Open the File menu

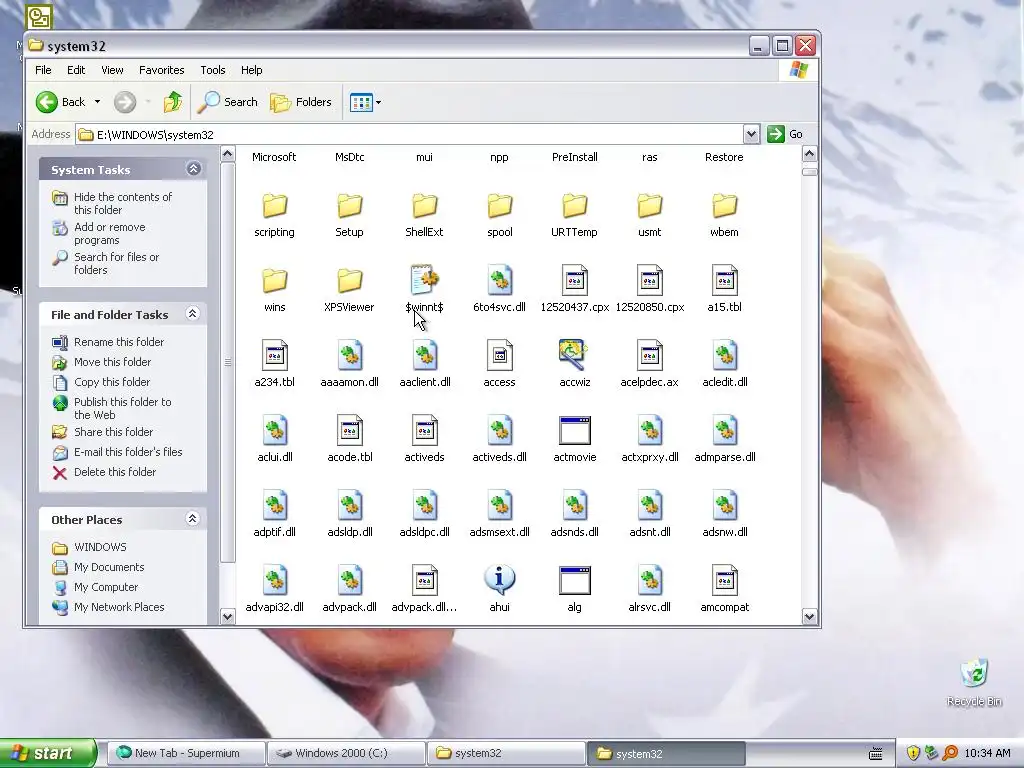(43, 70)
